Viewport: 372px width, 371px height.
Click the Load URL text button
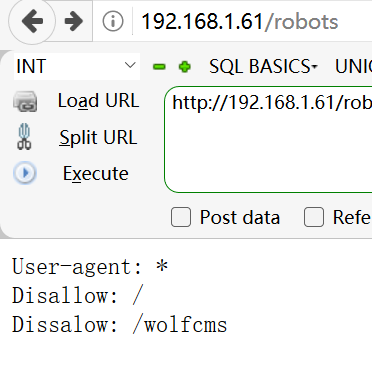[98, 101]
